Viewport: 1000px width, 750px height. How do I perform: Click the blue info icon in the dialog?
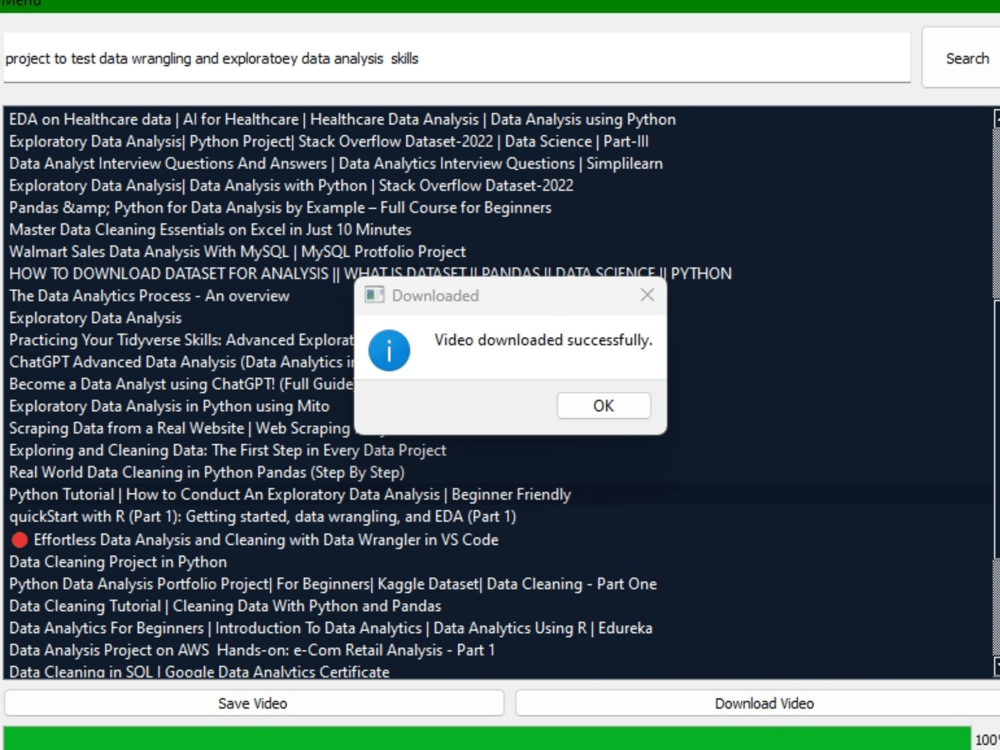coord(390,351)
